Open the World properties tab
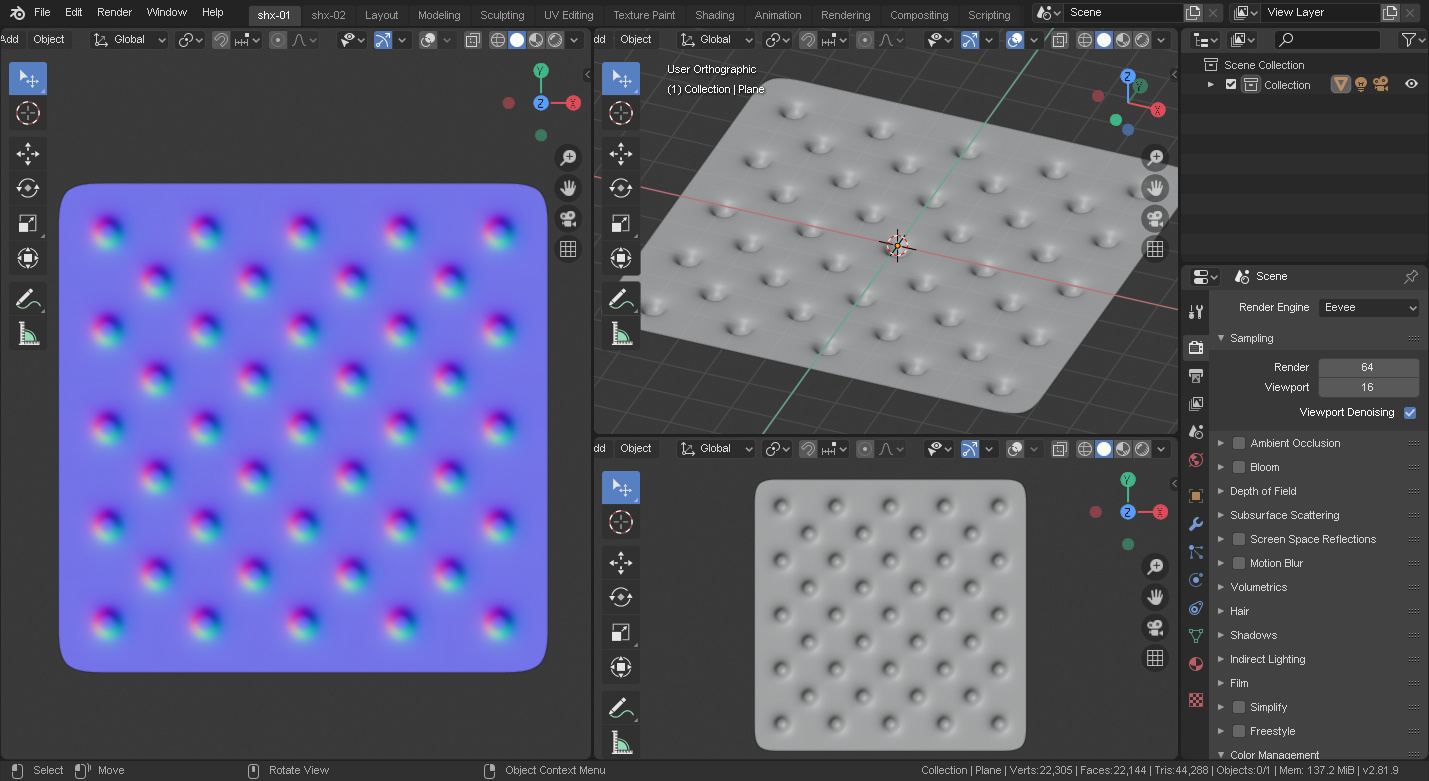This screenshot has width=1429, height=781. [1195, 460]
